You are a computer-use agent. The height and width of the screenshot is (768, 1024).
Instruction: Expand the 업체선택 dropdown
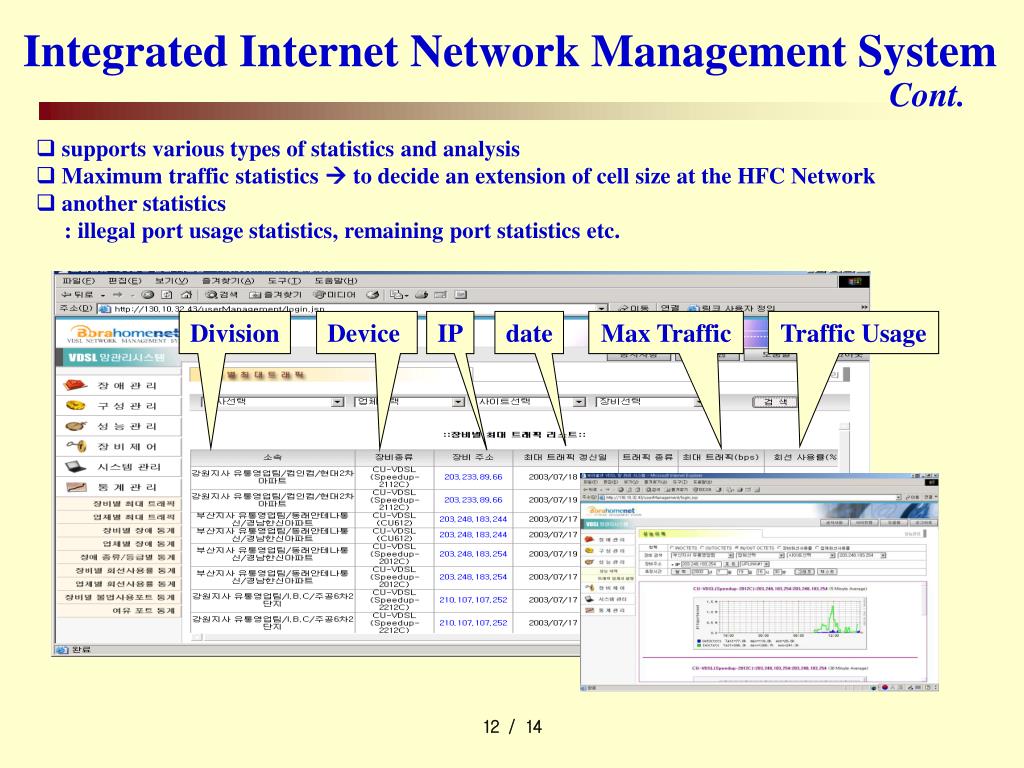point(458,402)
